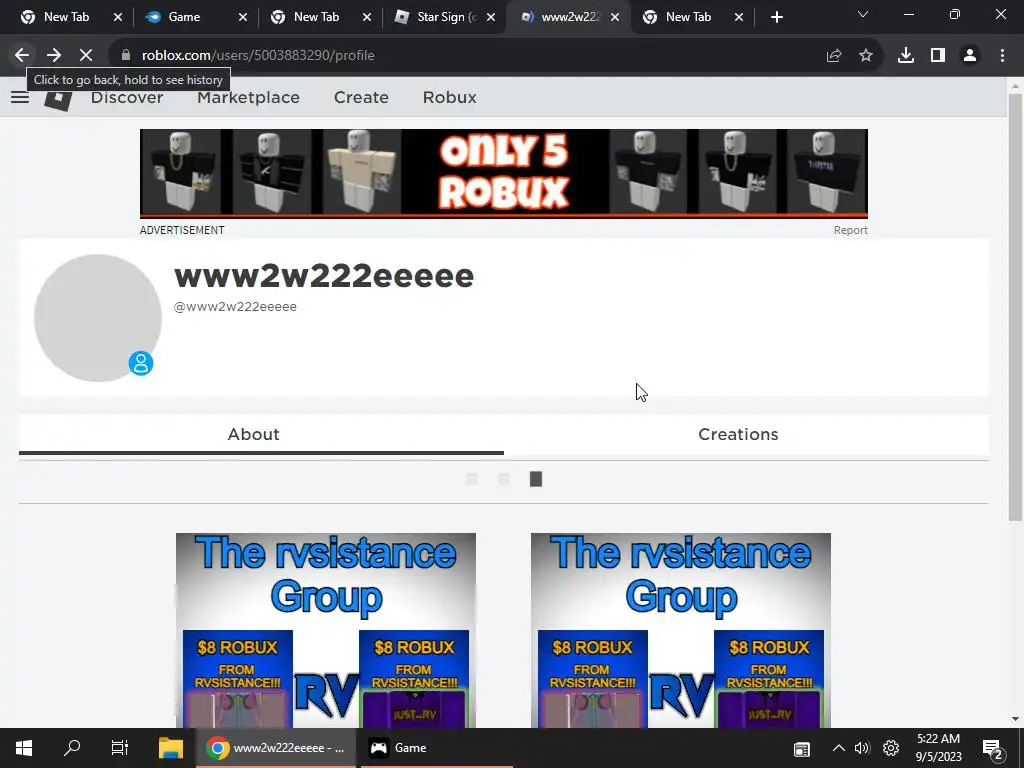The height and width of the screenshot is (768, 1024).
Task: Click the right rvsistance Group ad image
Action: point(680,630)
